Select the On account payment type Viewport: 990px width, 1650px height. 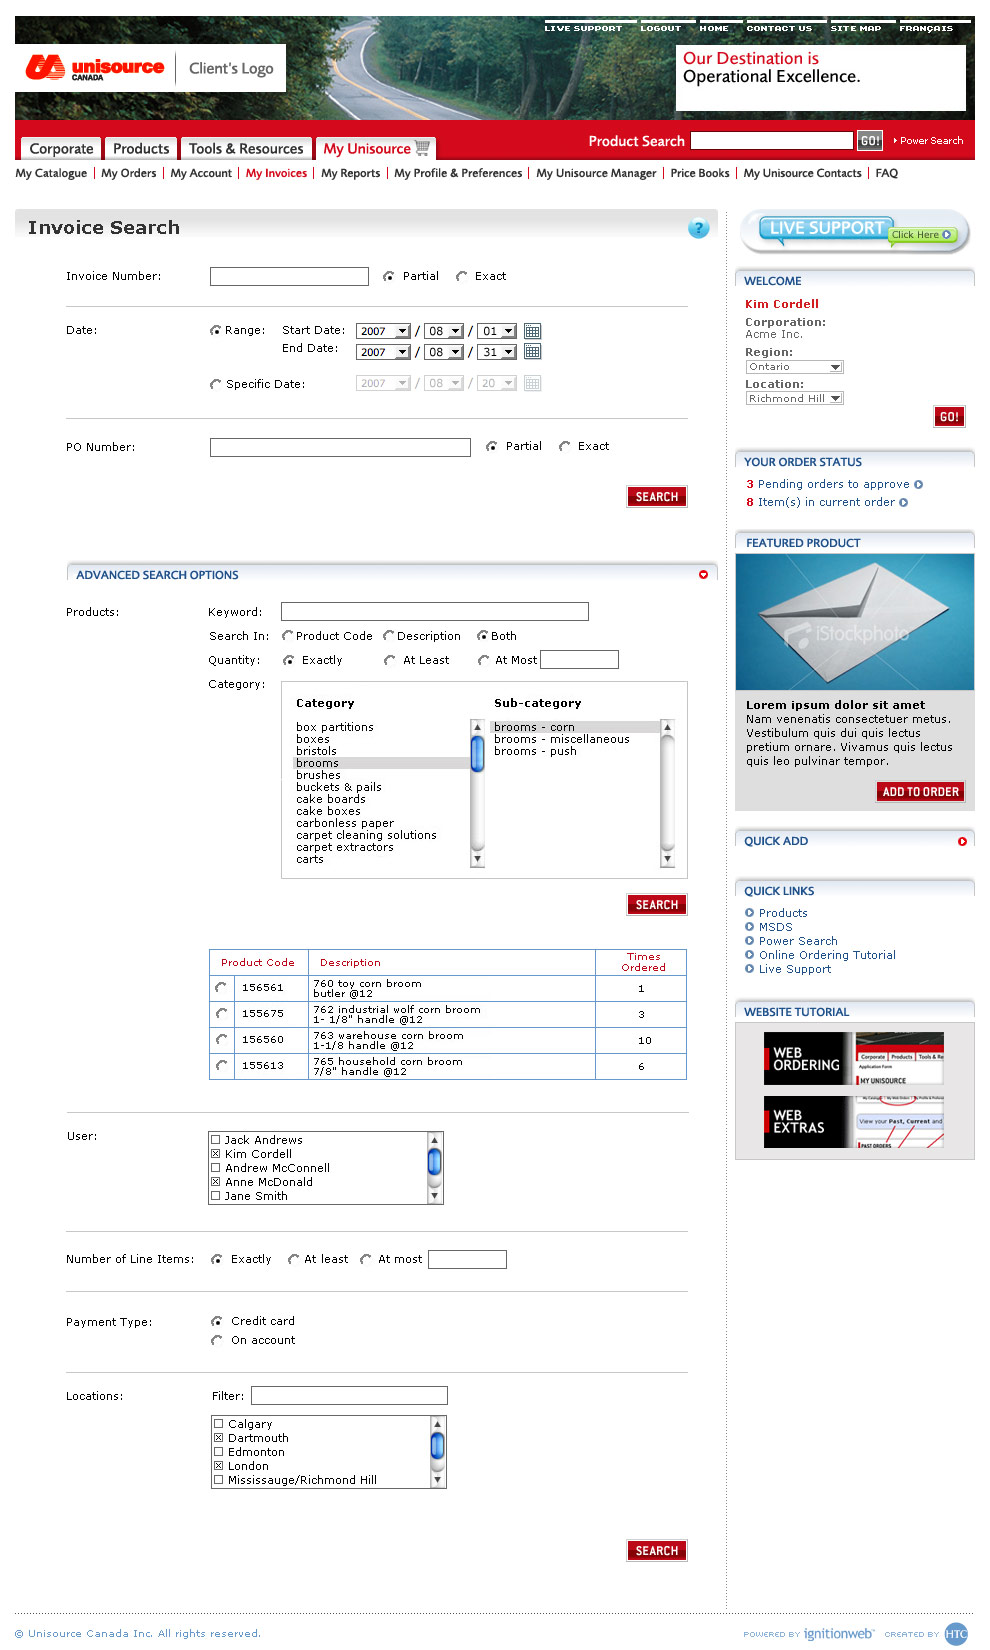tap(216, 1340)
